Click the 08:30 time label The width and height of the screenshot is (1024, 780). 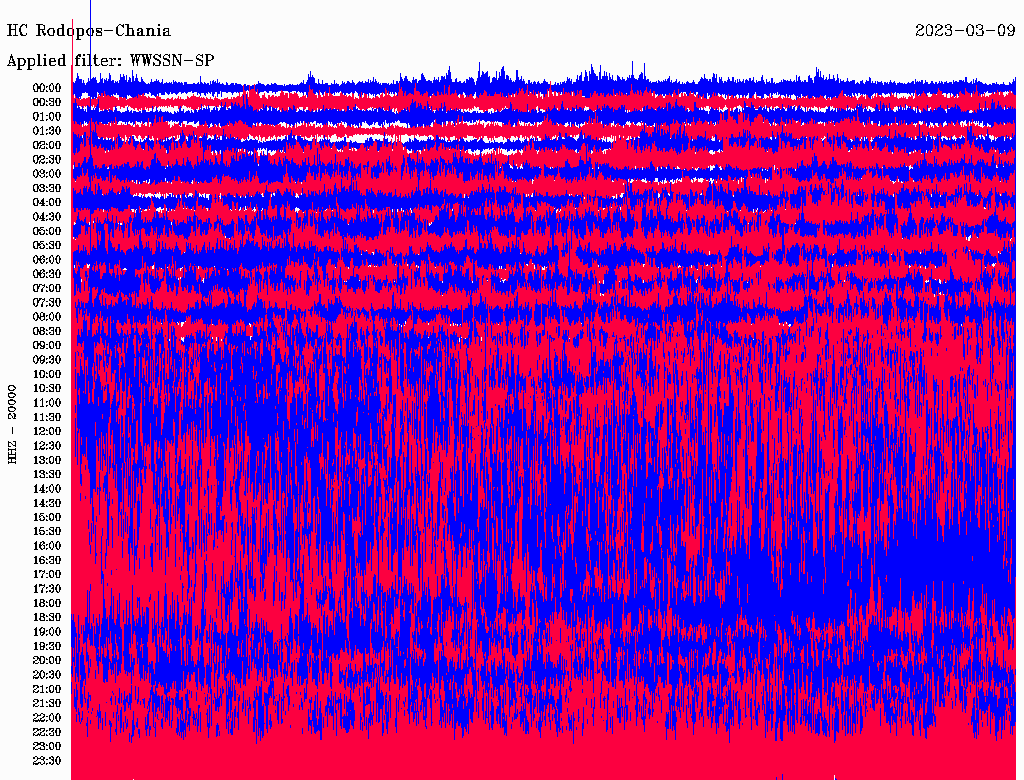click(47, 331)
